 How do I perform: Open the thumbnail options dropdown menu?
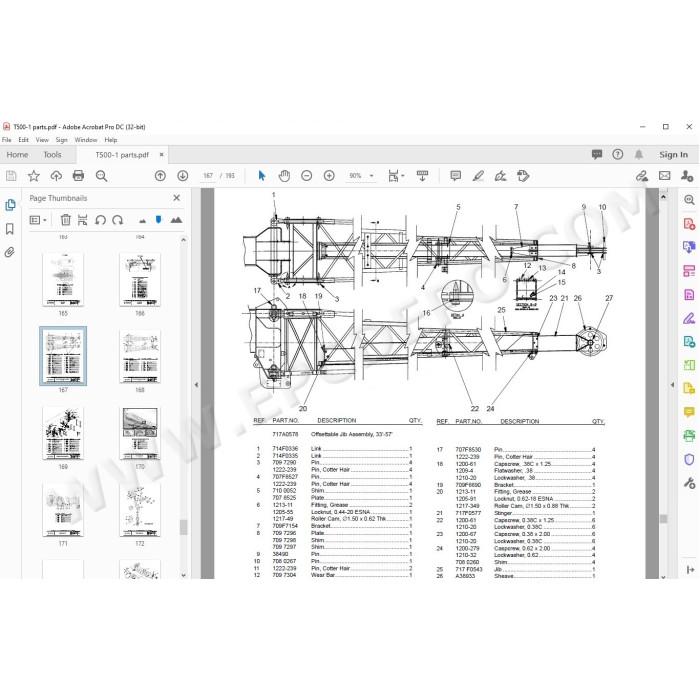(x=38, y=220)
